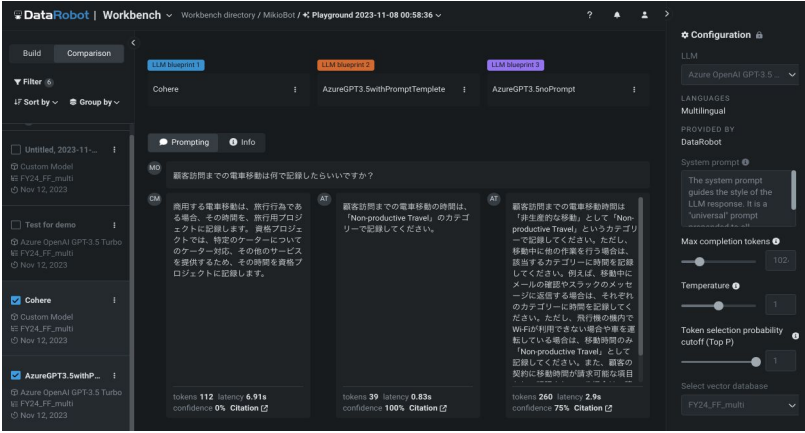Open the notifications bell icon
The image size is (805, 433).
tap(617, 15)
